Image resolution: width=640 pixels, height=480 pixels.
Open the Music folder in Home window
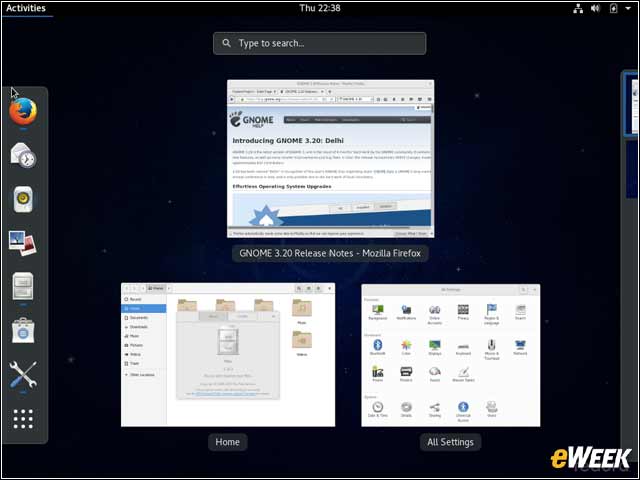click(x=302, y=311)
